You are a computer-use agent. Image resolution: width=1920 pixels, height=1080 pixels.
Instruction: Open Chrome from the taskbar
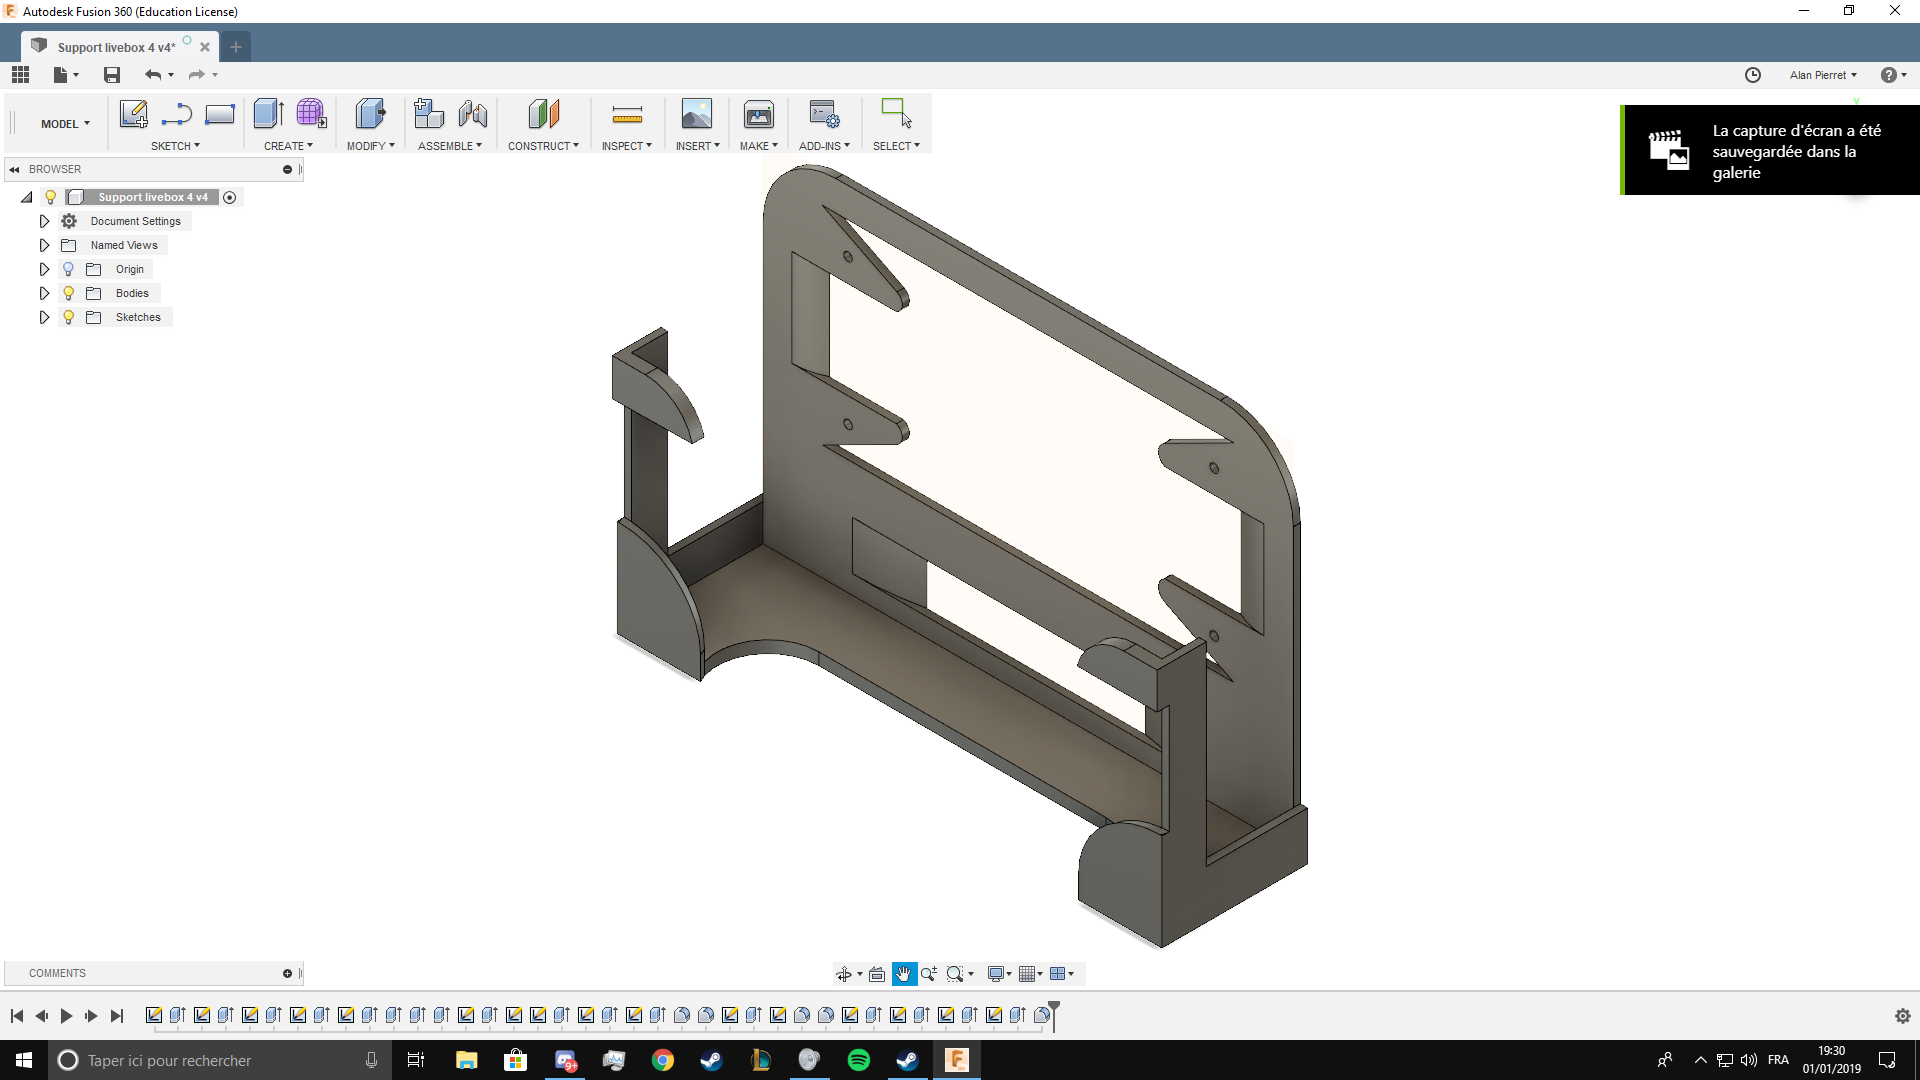pos(663,1061)
